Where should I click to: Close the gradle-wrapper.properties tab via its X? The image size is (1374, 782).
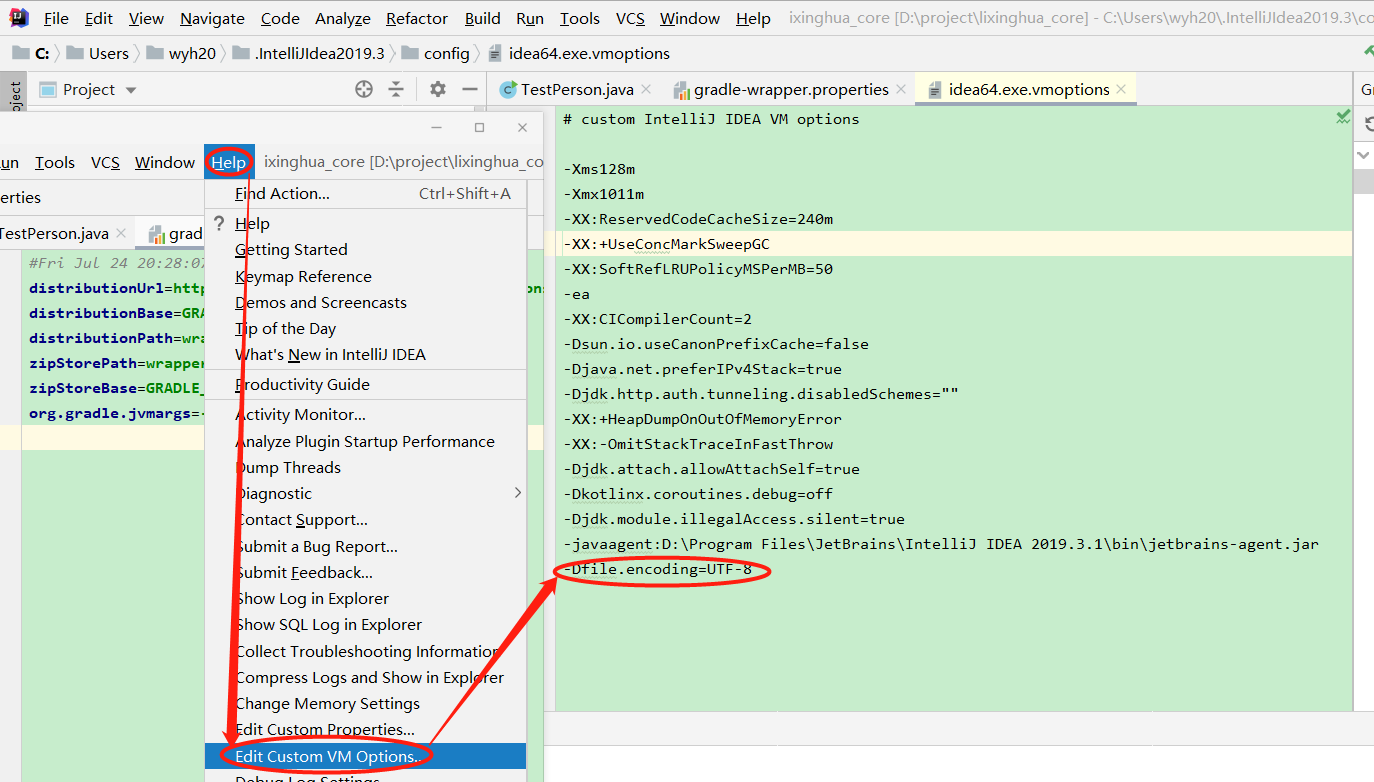(901, 89)
